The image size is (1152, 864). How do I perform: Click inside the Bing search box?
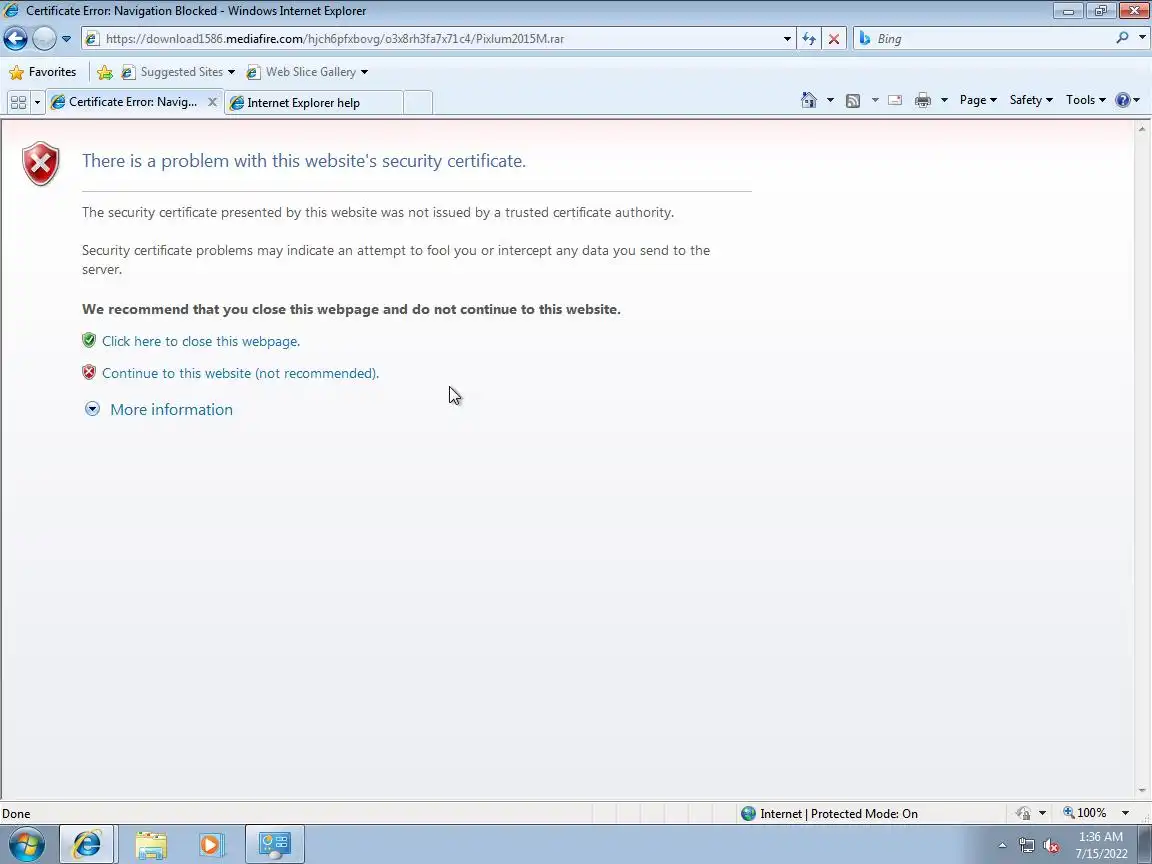click(992, 39)
